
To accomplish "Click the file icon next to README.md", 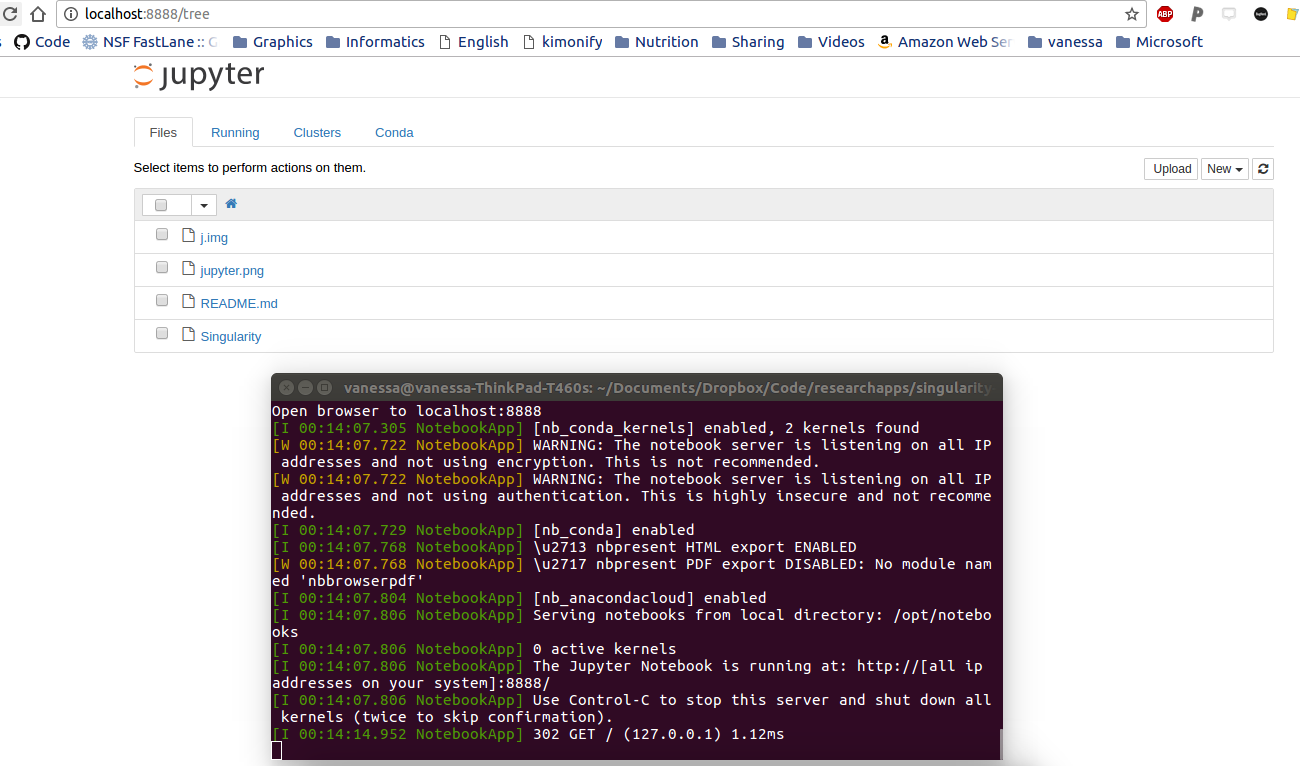I will [x=188, y=301].
